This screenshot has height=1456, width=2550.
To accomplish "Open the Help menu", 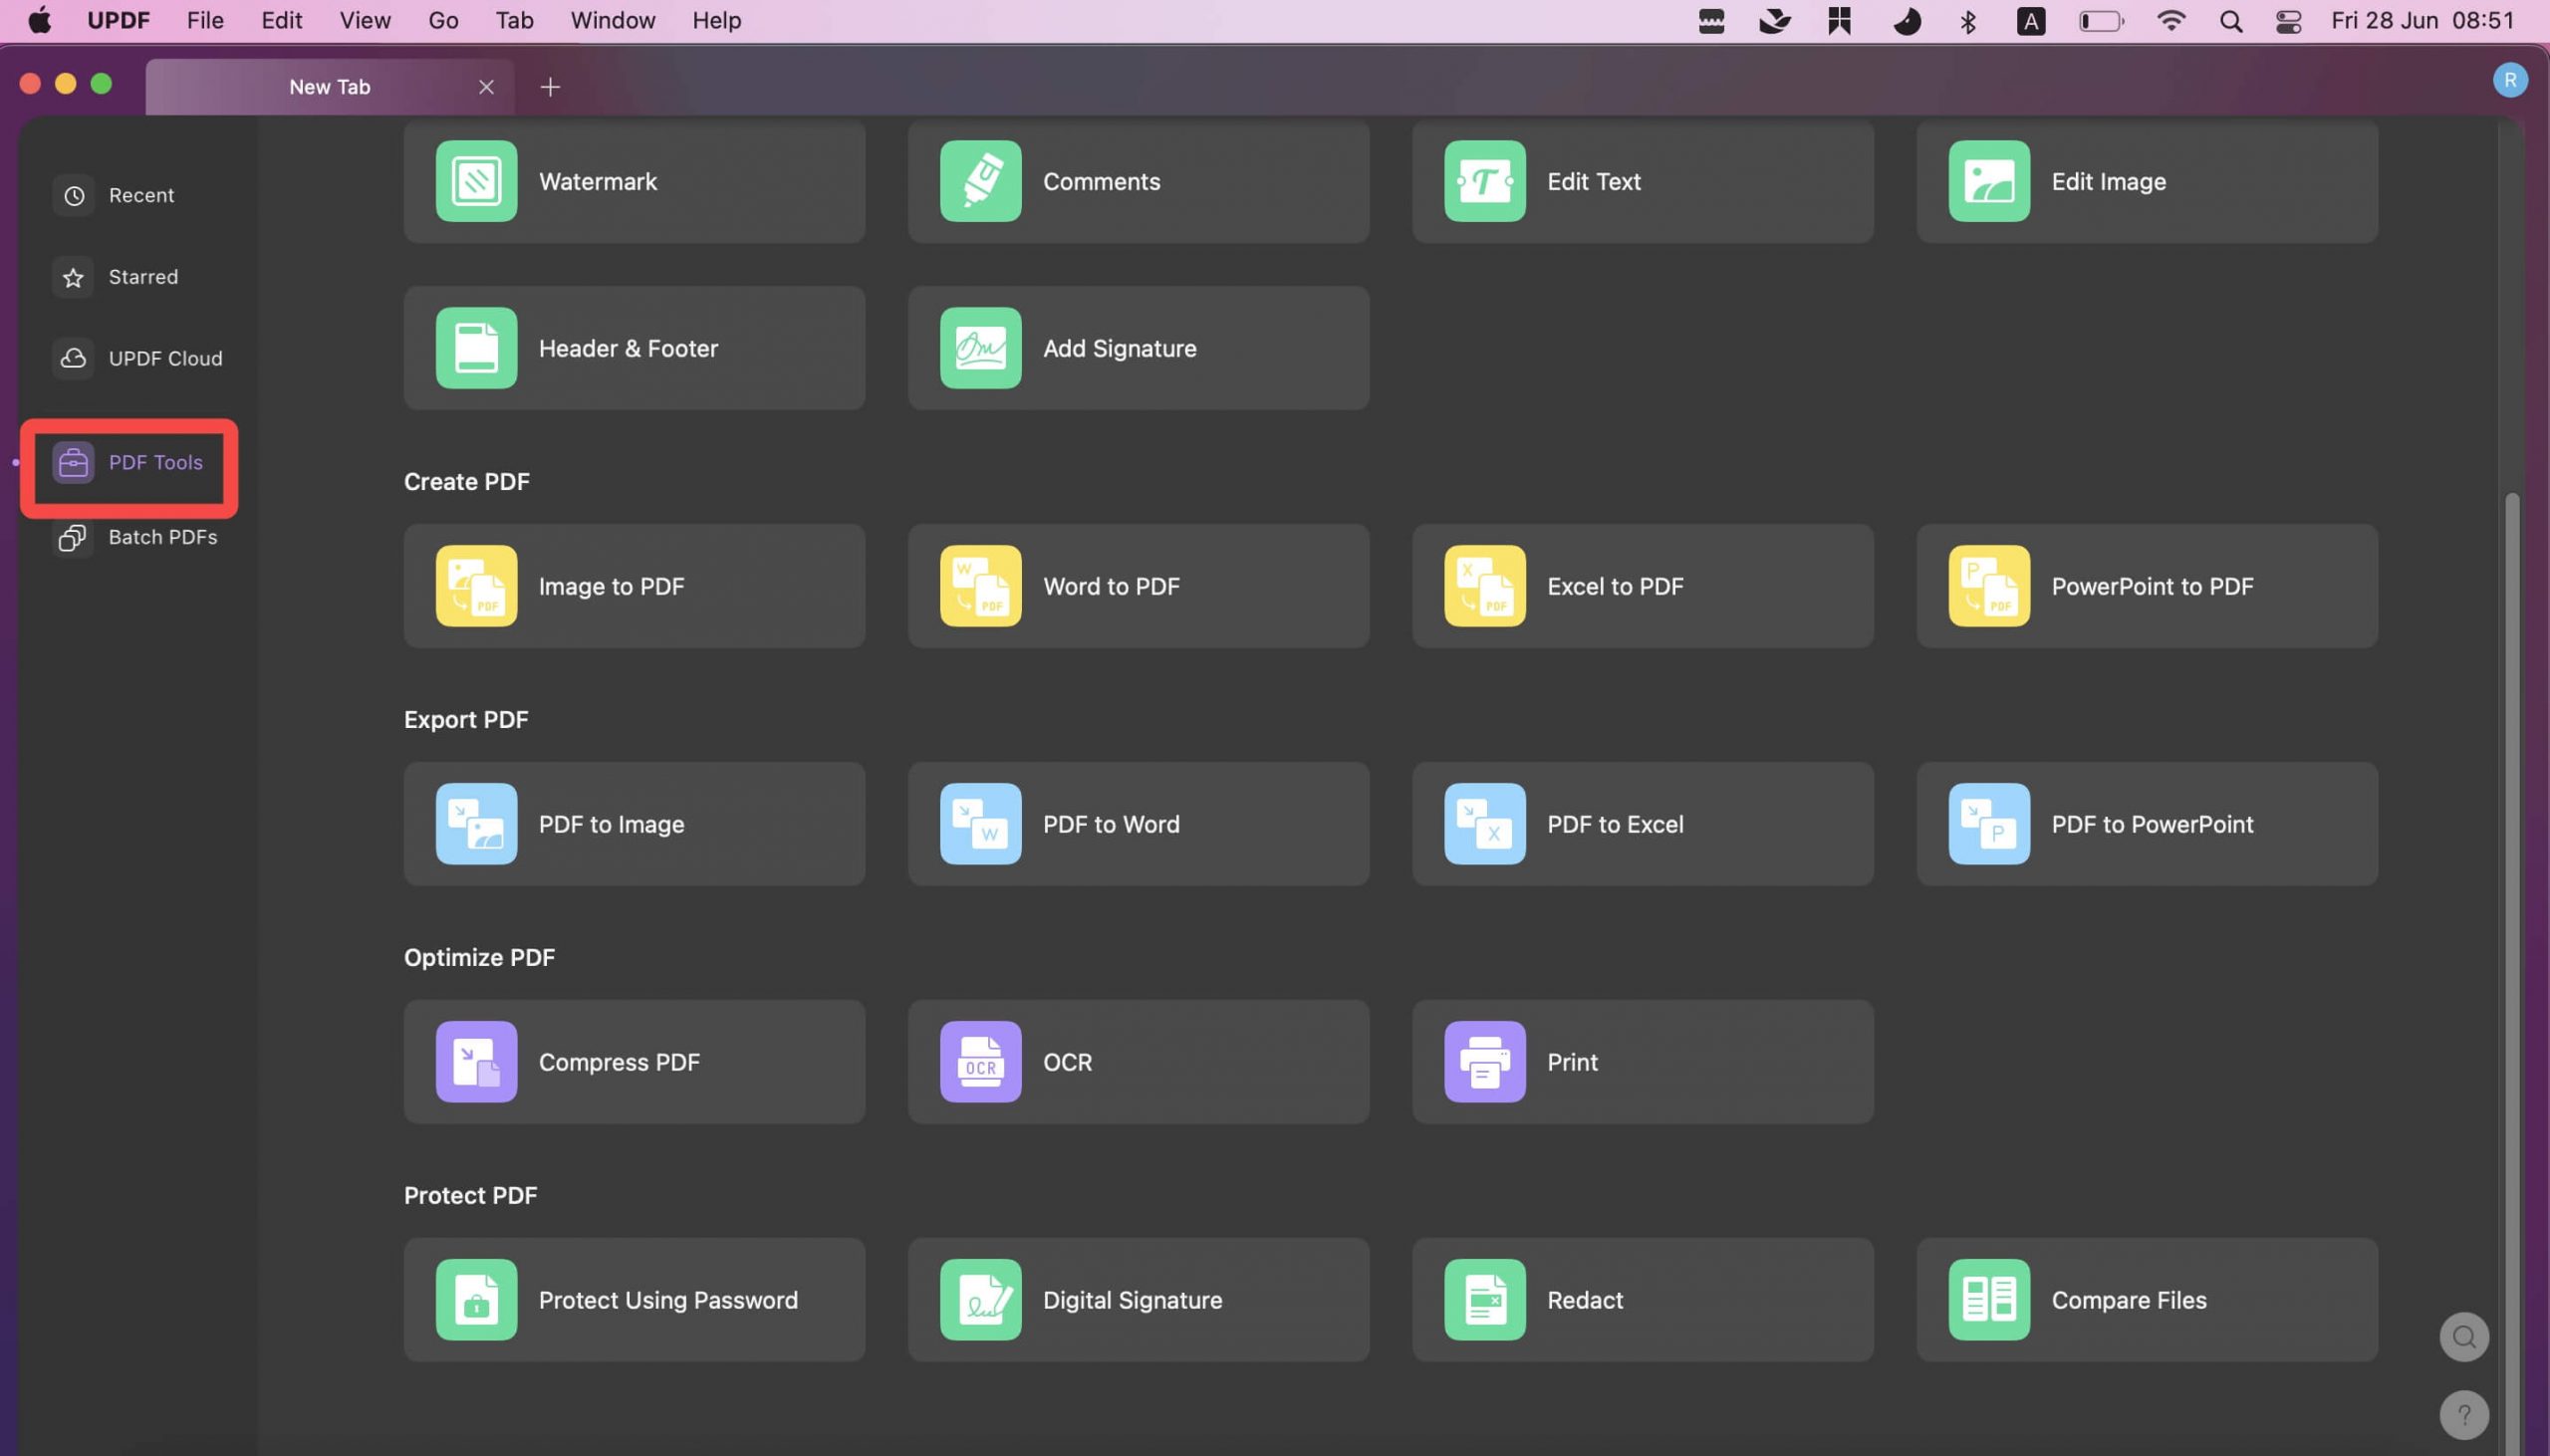I will click(x=716, y=21).
